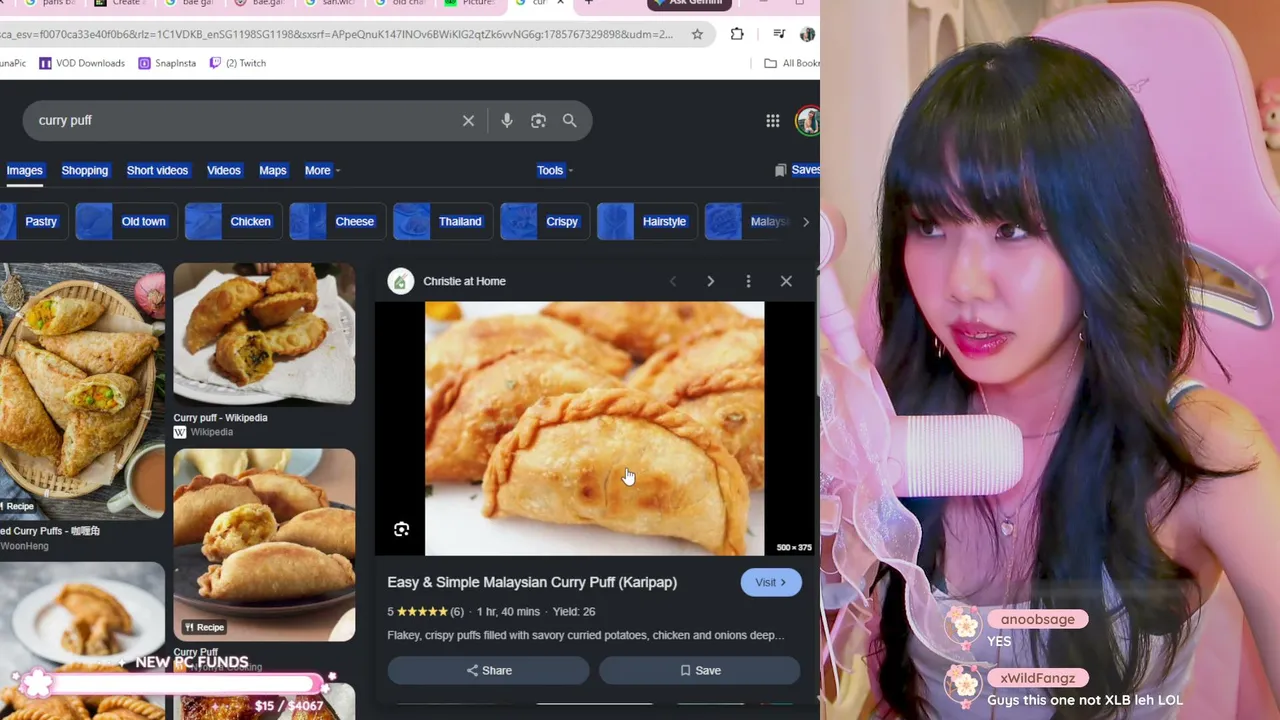The width and height of the screenshot is (1280, 720).
Task: Expand the Tools dropdown
Action: [554, 170]
